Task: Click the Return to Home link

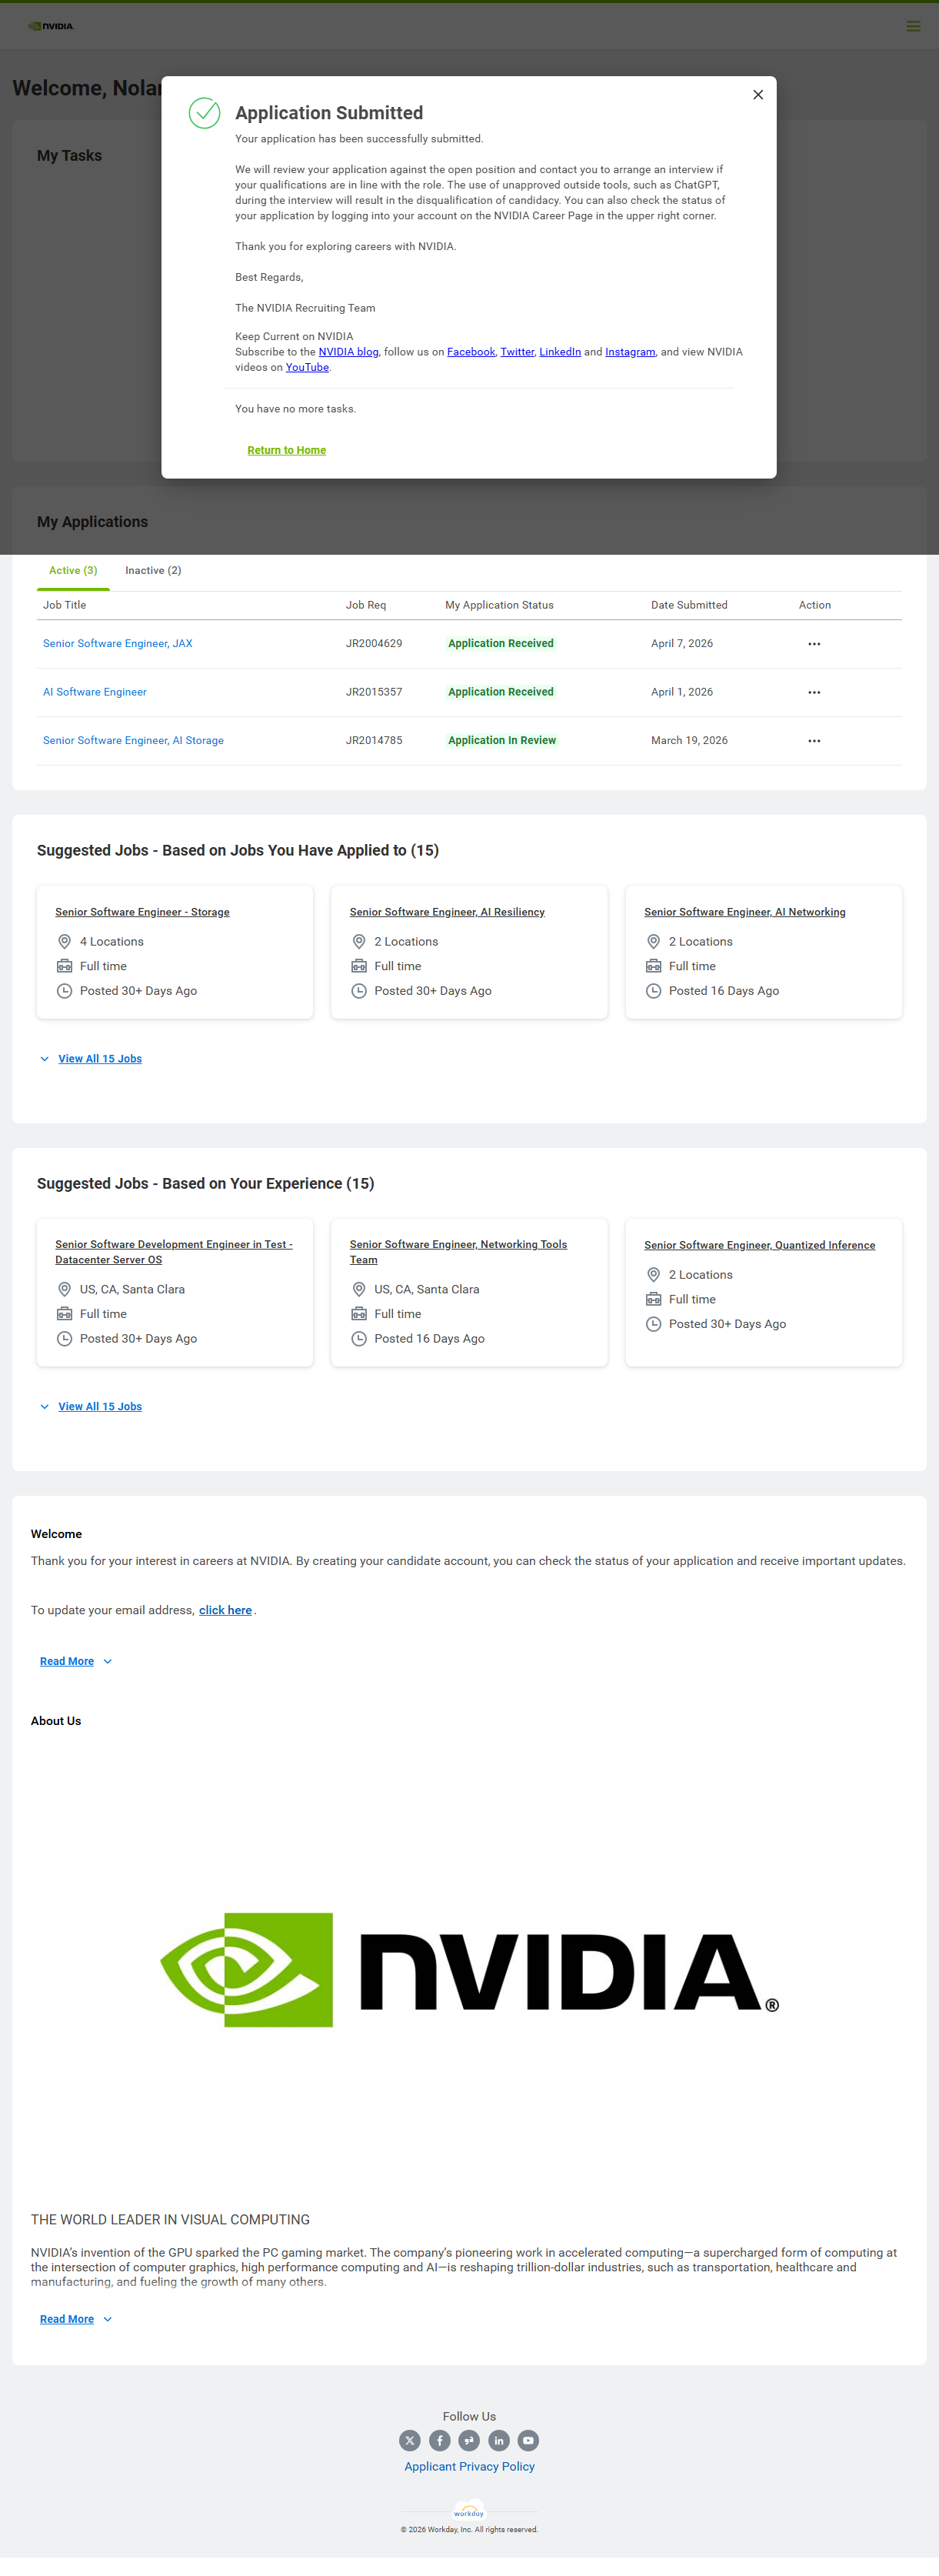Action: [286, 450]
